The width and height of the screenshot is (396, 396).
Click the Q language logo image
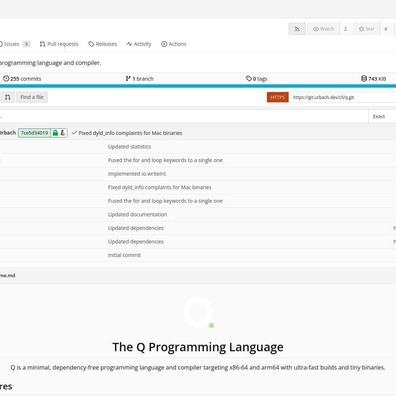tap(199, 313)
